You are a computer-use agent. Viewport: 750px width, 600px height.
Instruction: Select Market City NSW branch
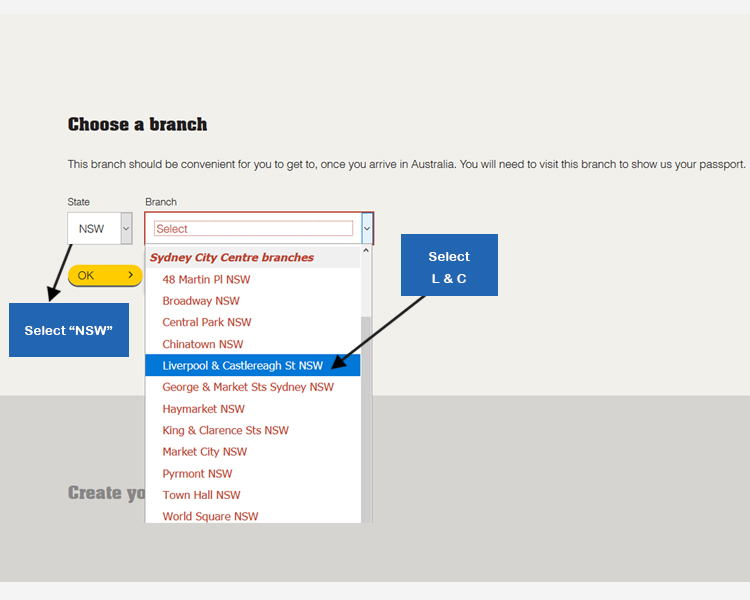(x=205, y=452)
